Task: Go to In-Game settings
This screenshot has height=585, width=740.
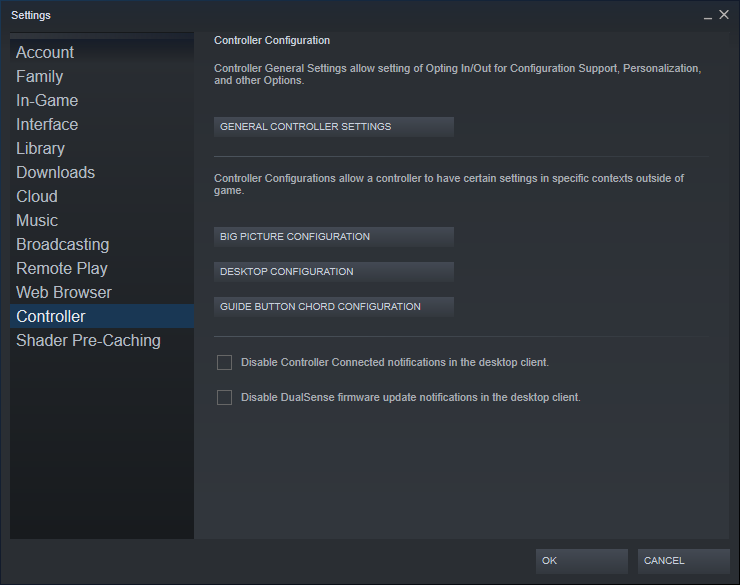Action: (47, 101)
